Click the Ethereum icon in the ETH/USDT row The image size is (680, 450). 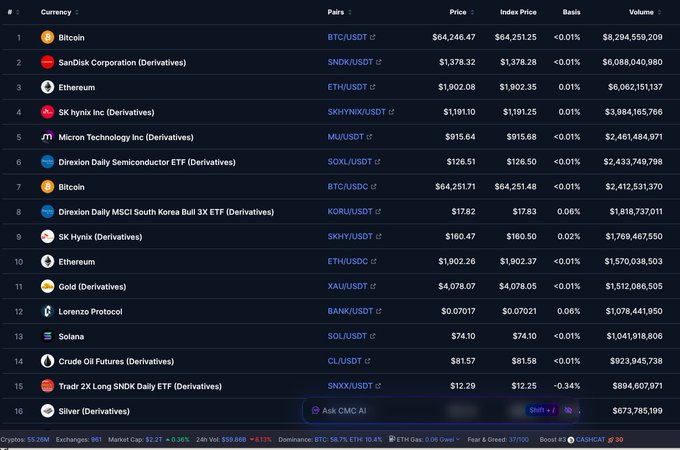click(x=47, y=87)
